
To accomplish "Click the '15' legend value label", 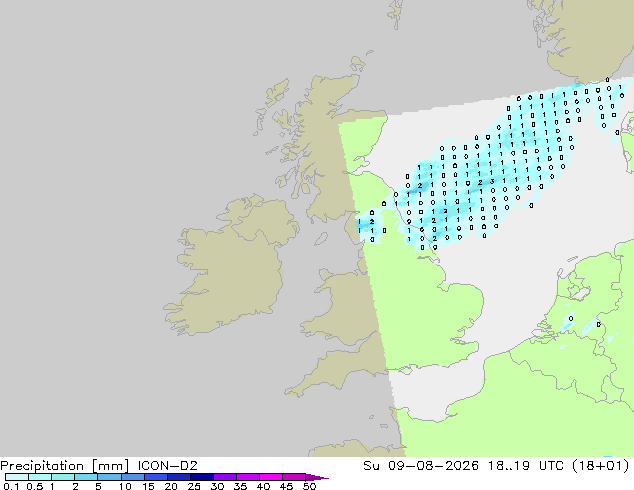I will 148,486.
